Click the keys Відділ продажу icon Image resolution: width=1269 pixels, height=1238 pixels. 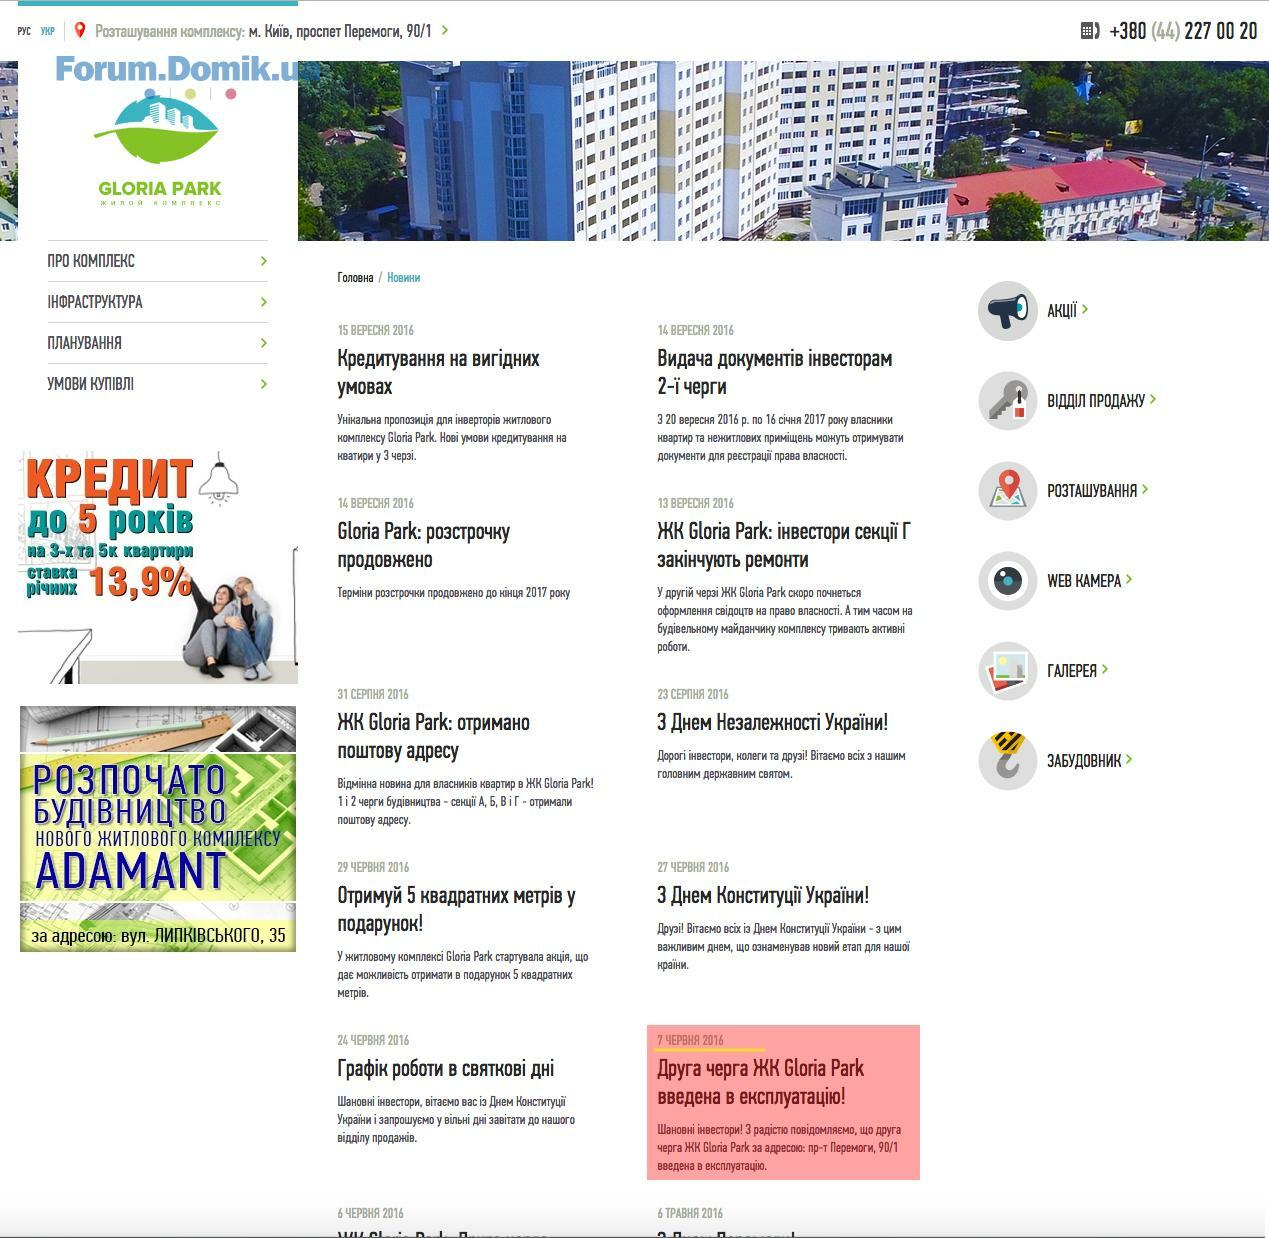coord(1007,401)
